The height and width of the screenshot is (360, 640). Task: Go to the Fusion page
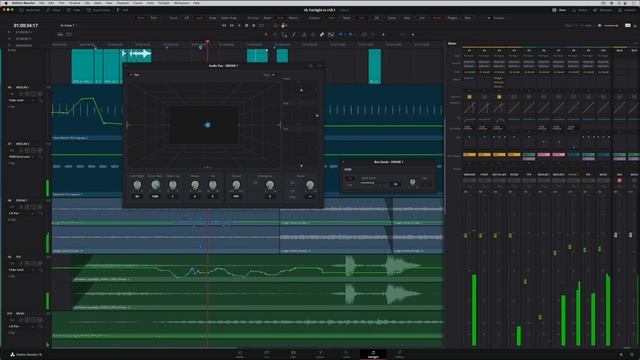[x=320, y=354]
